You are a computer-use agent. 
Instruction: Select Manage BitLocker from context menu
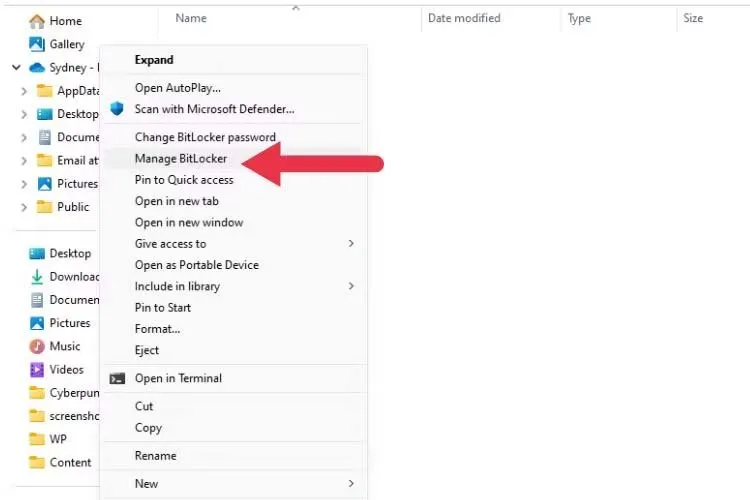[x=181, y=159]
